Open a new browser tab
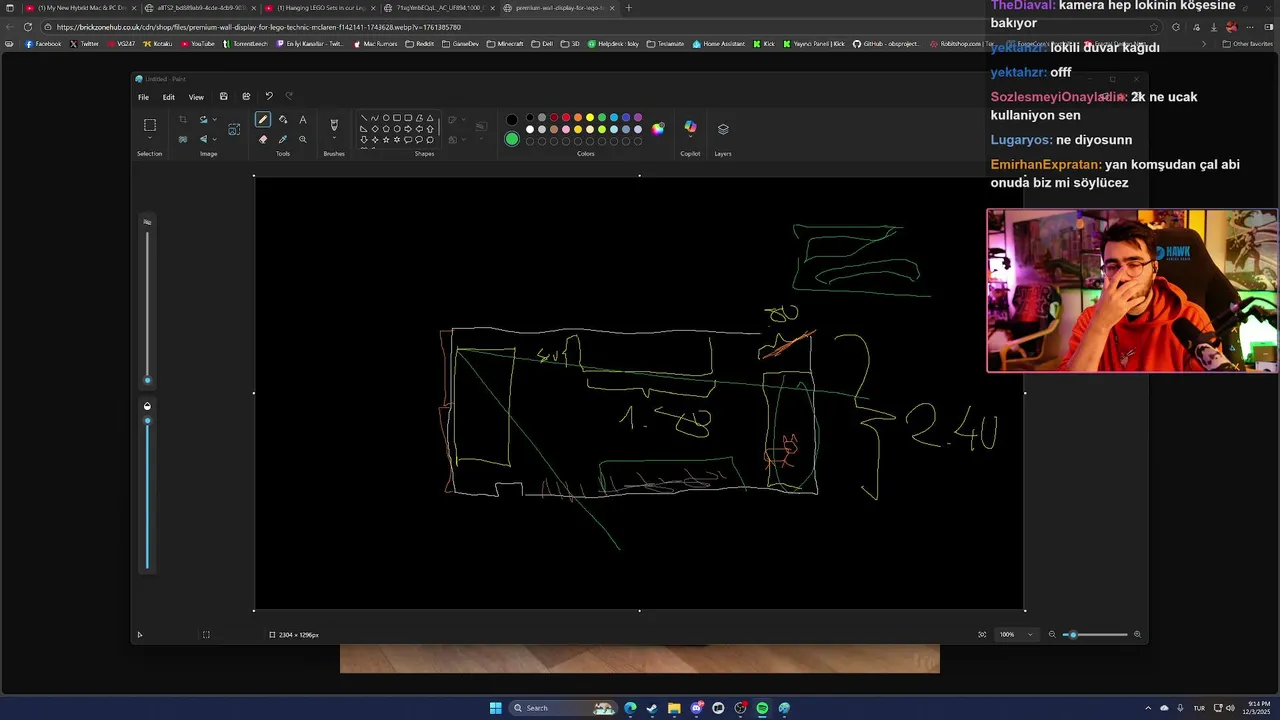This screenshot has width=1280, height=720. tap(628, 8)
